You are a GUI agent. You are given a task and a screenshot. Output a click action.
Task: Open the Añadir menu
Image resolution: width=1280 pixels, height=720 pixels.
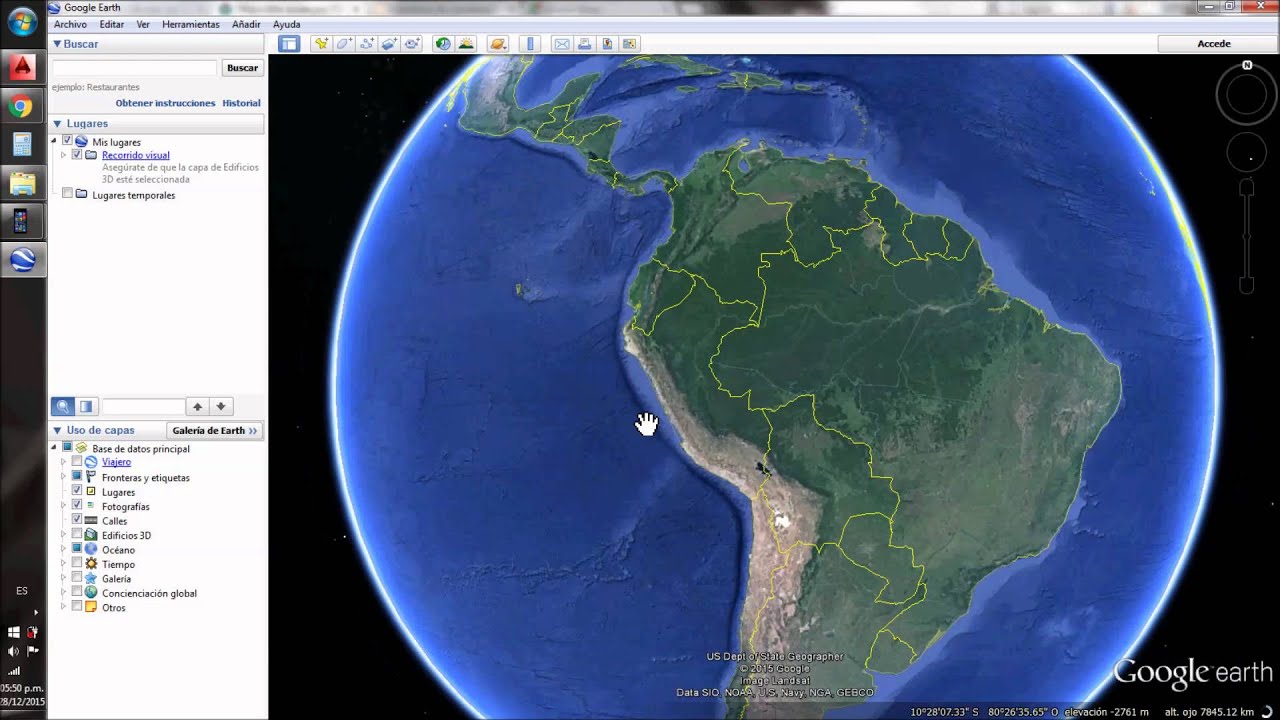coord(246,24)
